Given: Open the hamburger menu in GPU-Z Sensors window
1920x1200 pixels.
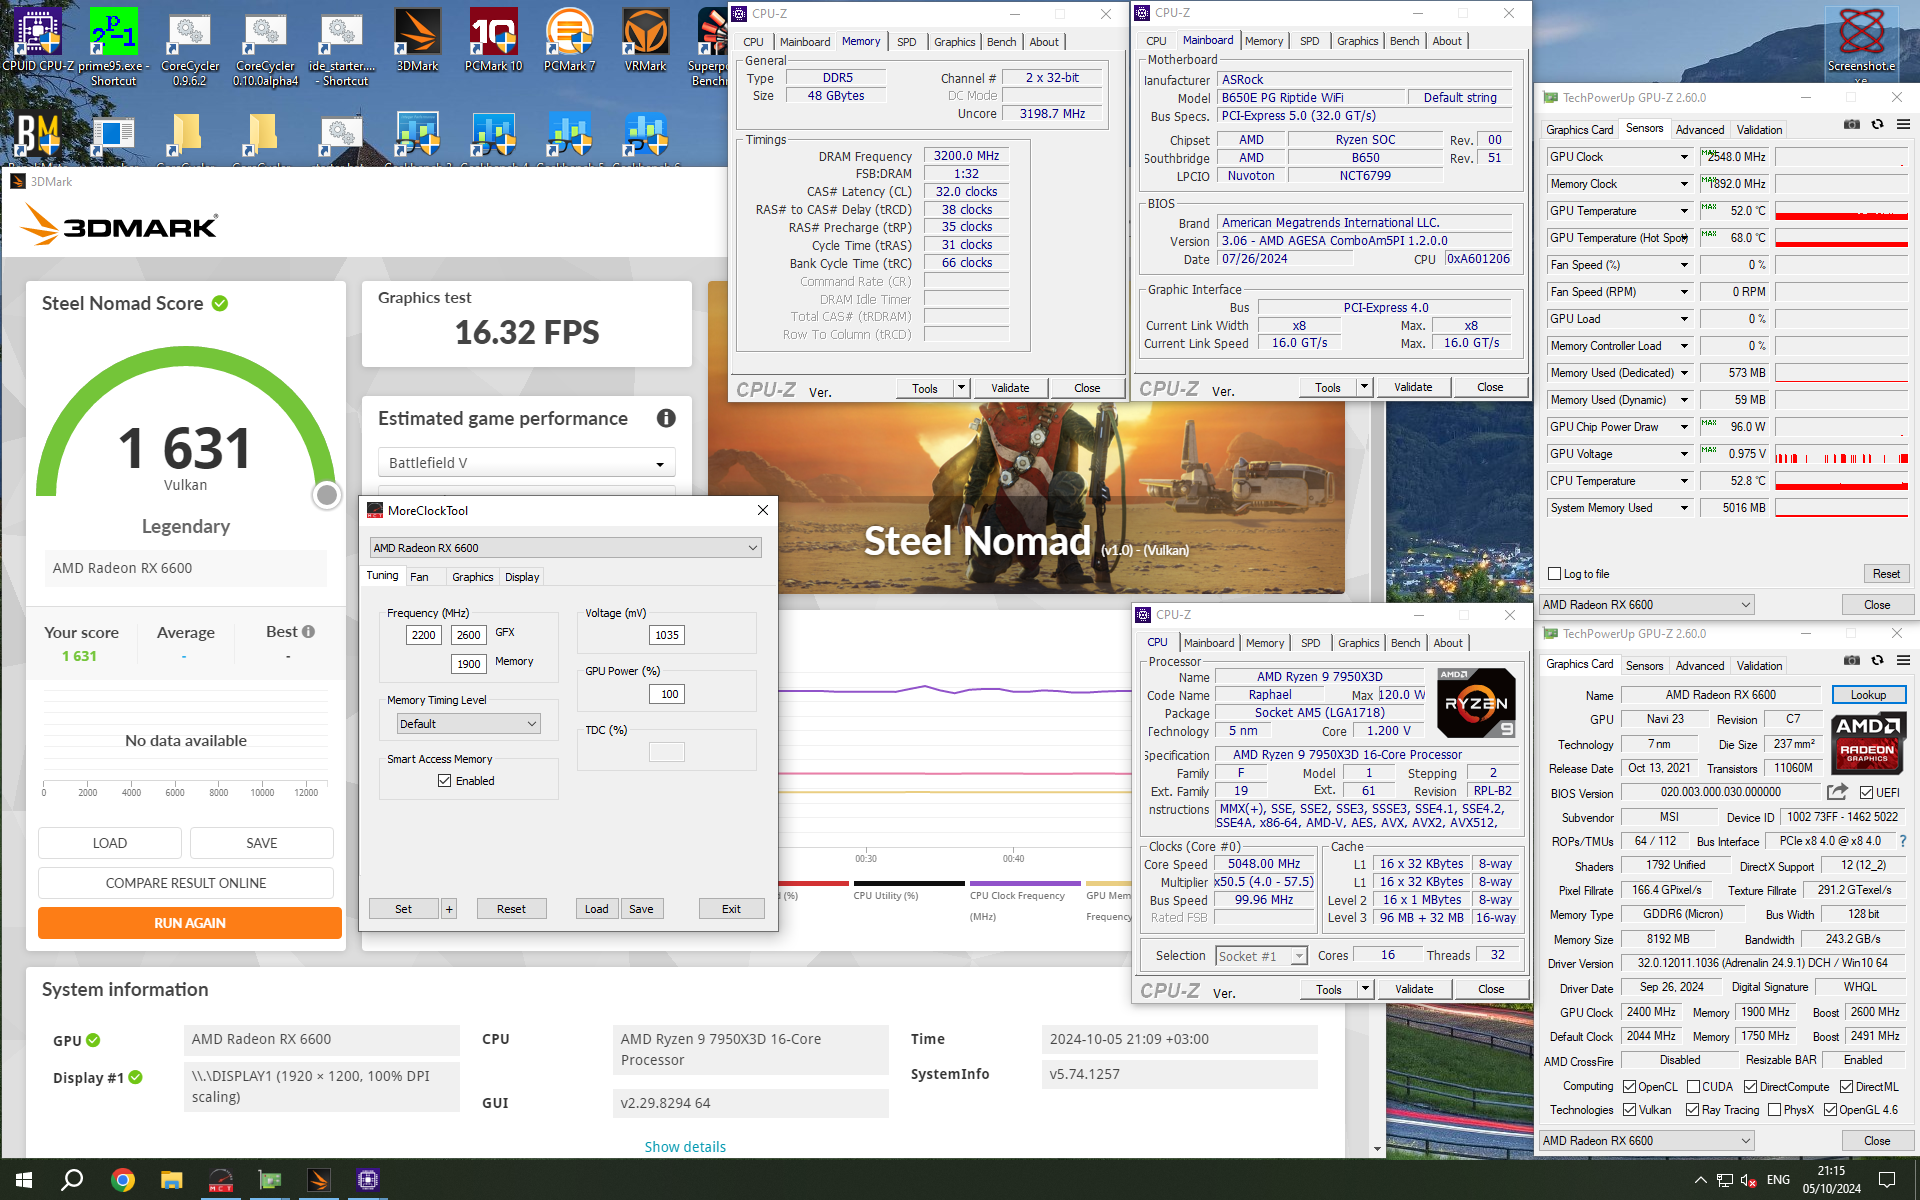Looking at the screenshot, I should tap(1903, 125).
